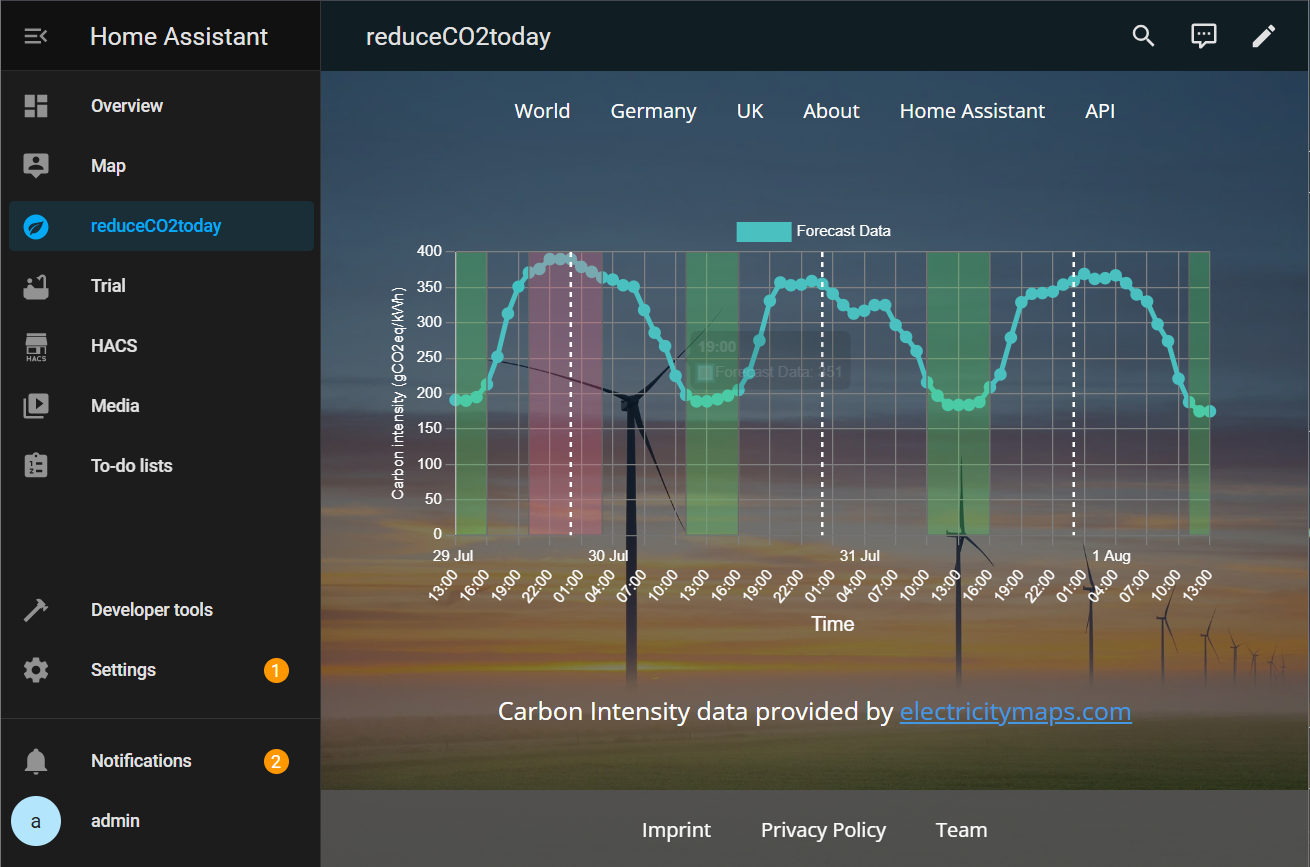Click the Developer tools hammer icon
This screenshot has width=1310, height=867.
tap(36, 610)
